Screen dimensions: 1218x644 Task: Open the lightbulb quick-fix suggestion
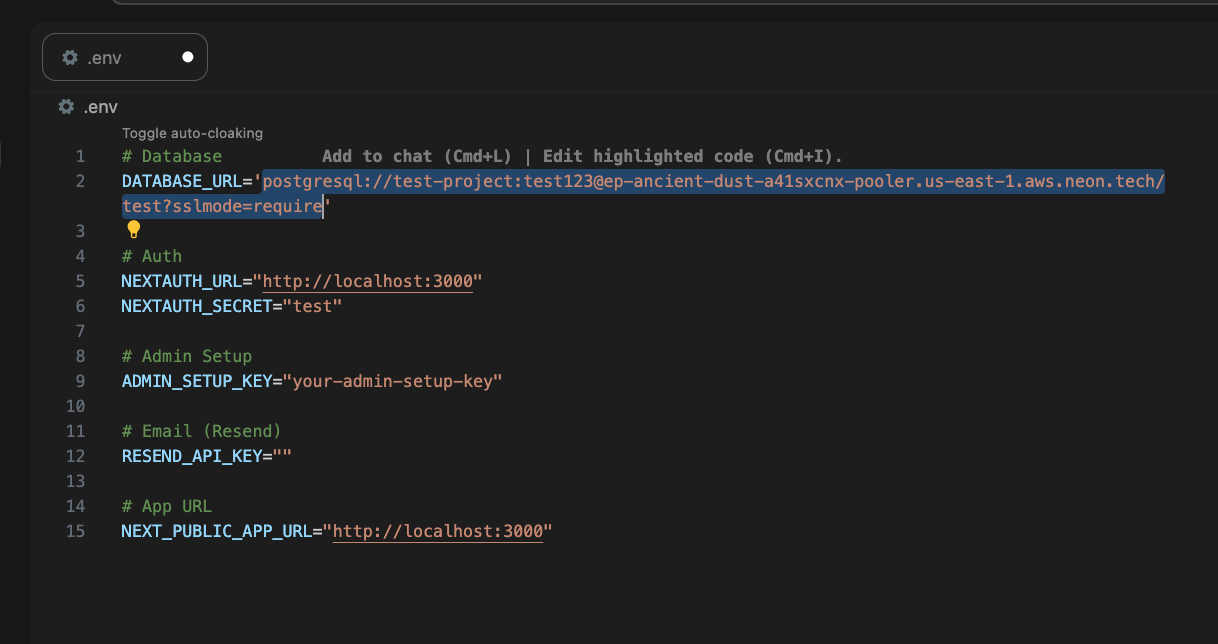click(133, 229)
